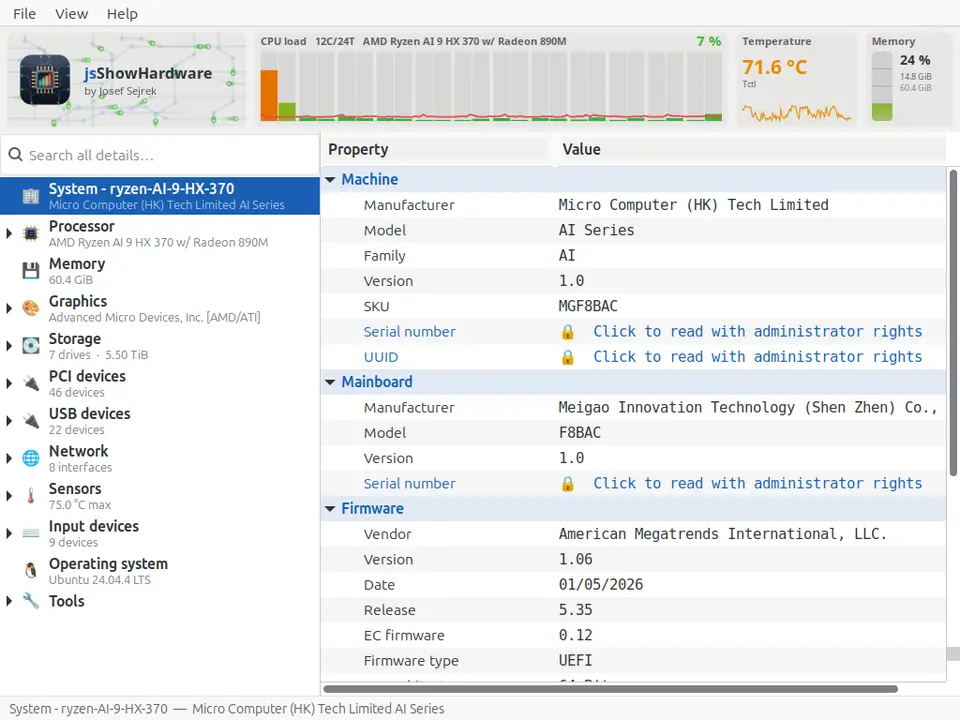The height and width of the screenshot is (720, 960).
Task: Click the Processor chip icon in sidebar
Action: (31, 233)
